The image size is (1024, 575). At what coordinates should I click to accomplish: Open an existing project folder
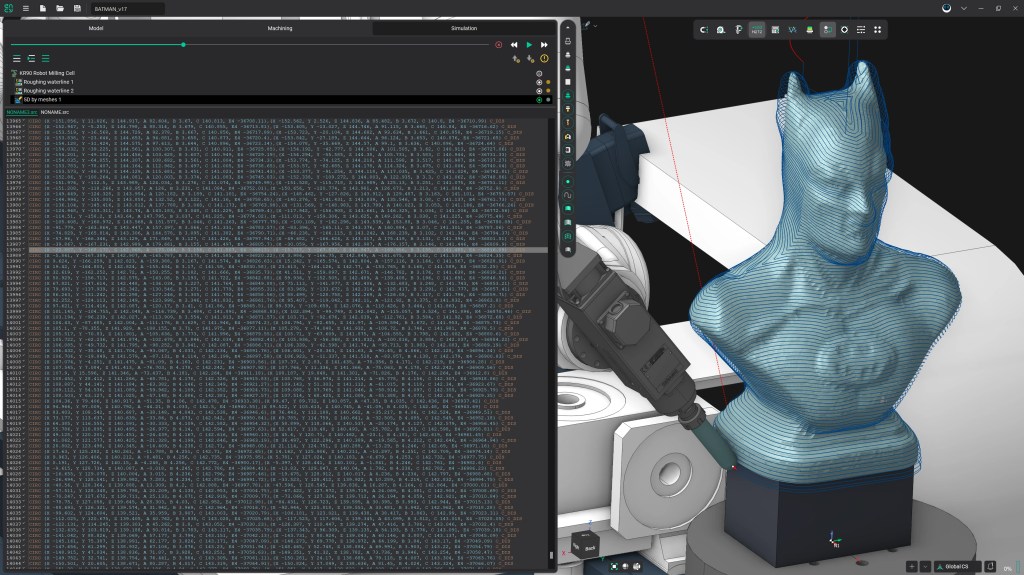[59, 8]
